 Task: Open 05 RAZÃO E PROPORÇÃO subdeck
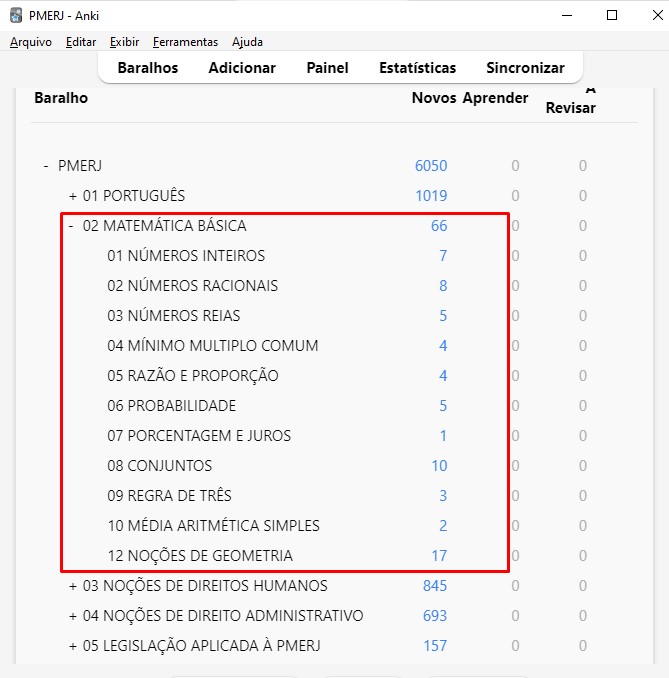click(x=193, y=376)
